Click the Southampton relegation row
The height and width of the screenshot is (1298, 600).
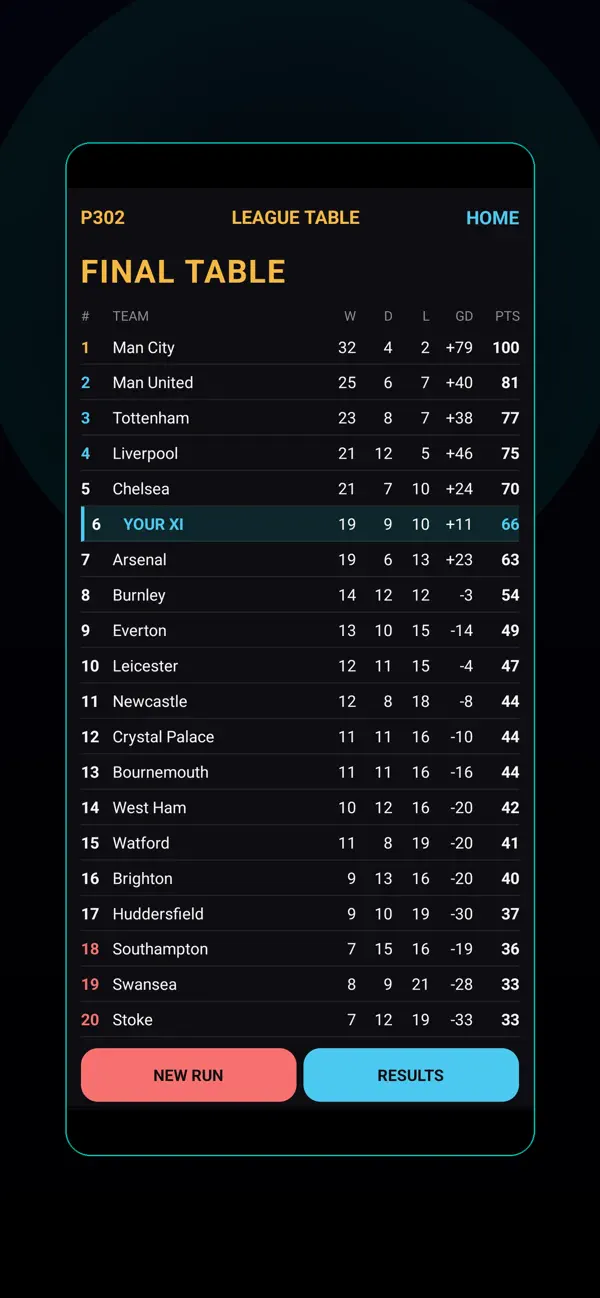(300, 949)
